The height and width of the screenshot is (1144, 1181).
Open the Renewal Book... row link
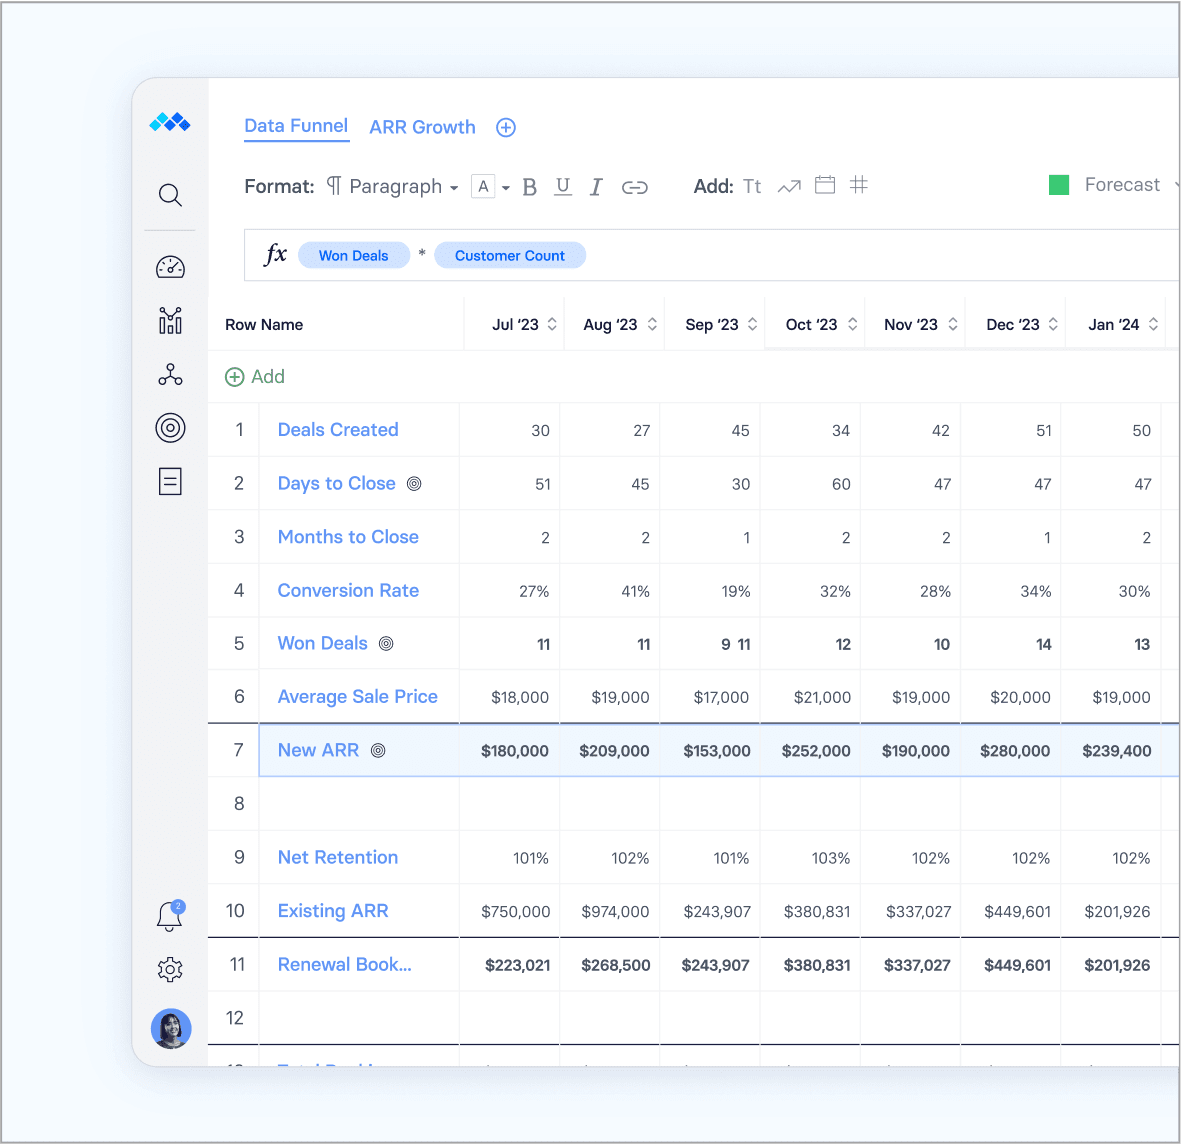coord(344,964)
